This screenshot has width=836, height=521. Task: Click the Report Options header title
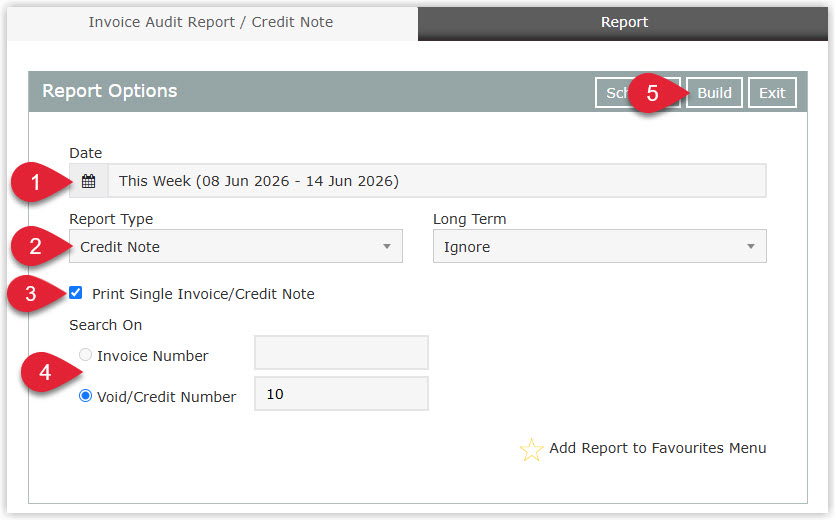coord(110,91)
